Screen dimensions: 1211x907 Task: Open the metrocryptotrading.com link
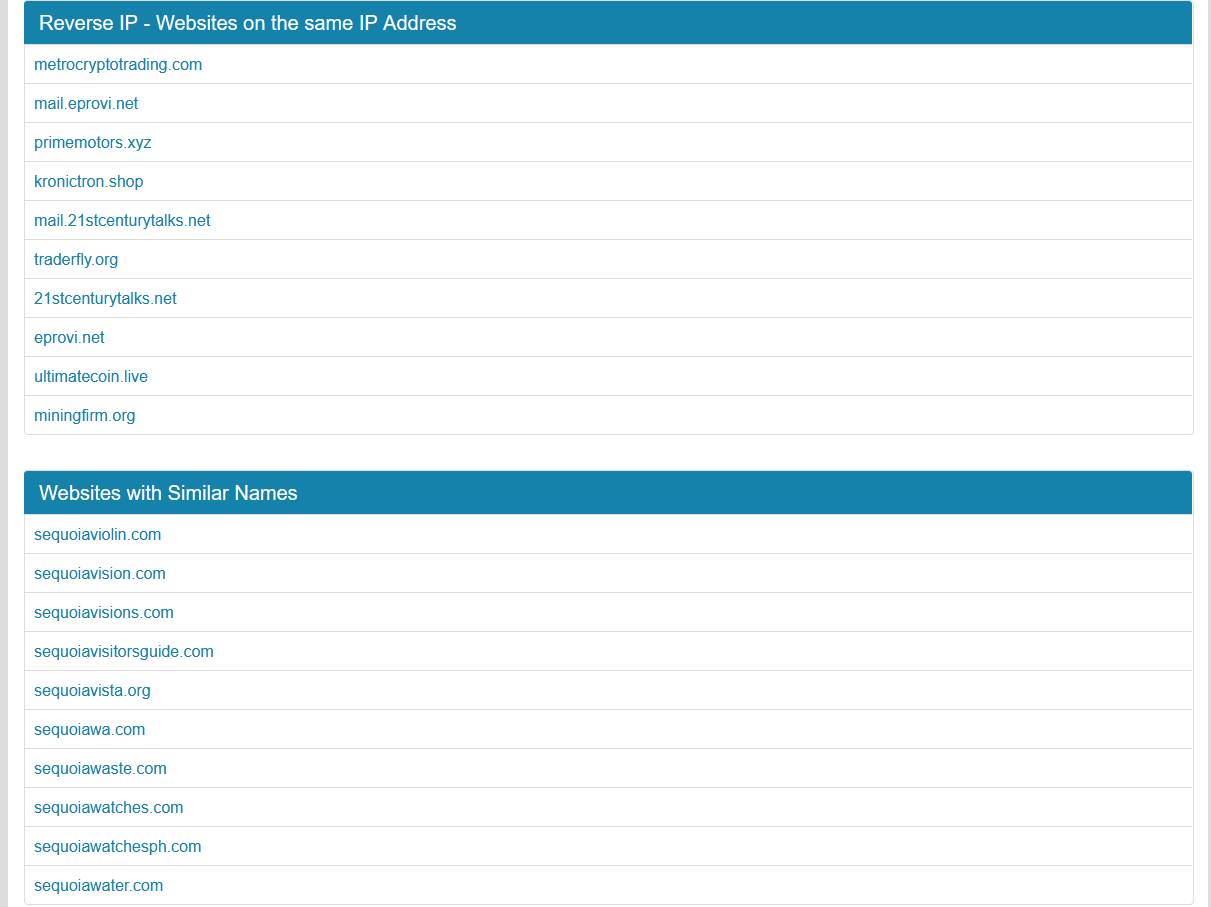coord(118,64)
